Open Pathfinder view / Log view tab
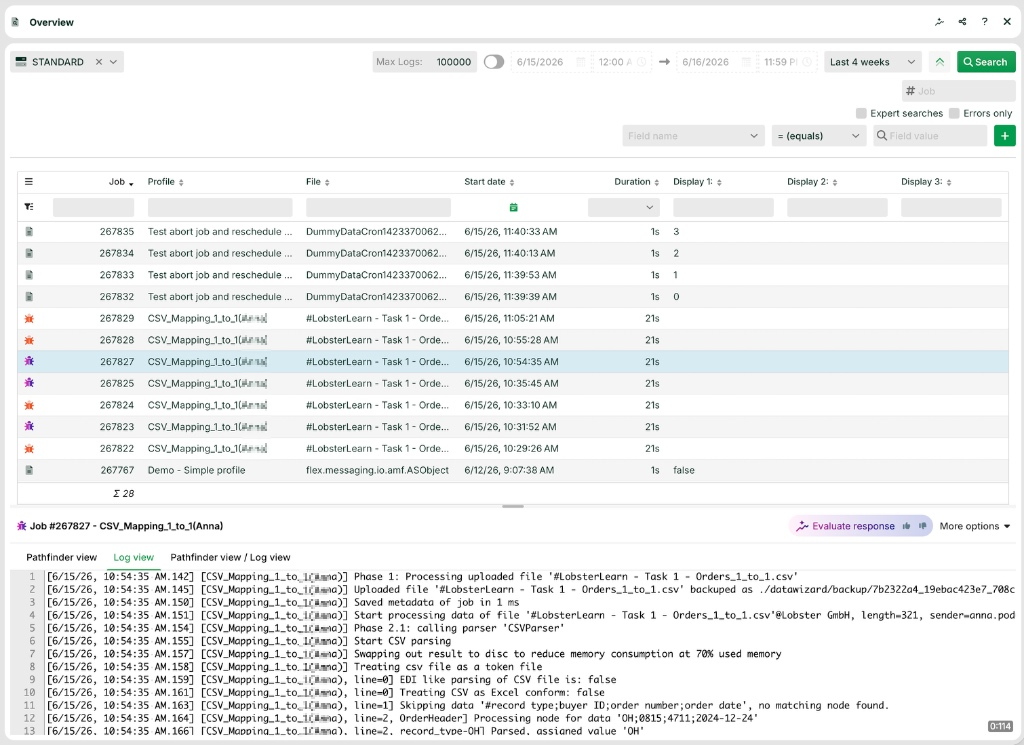Screen dimensions: 1024x745 pos(230,557)
